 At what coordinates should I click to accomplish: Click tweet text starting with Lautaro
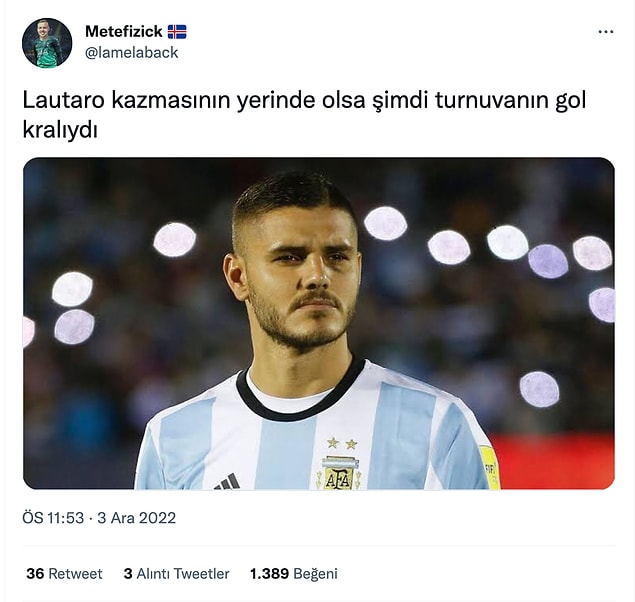304,115
